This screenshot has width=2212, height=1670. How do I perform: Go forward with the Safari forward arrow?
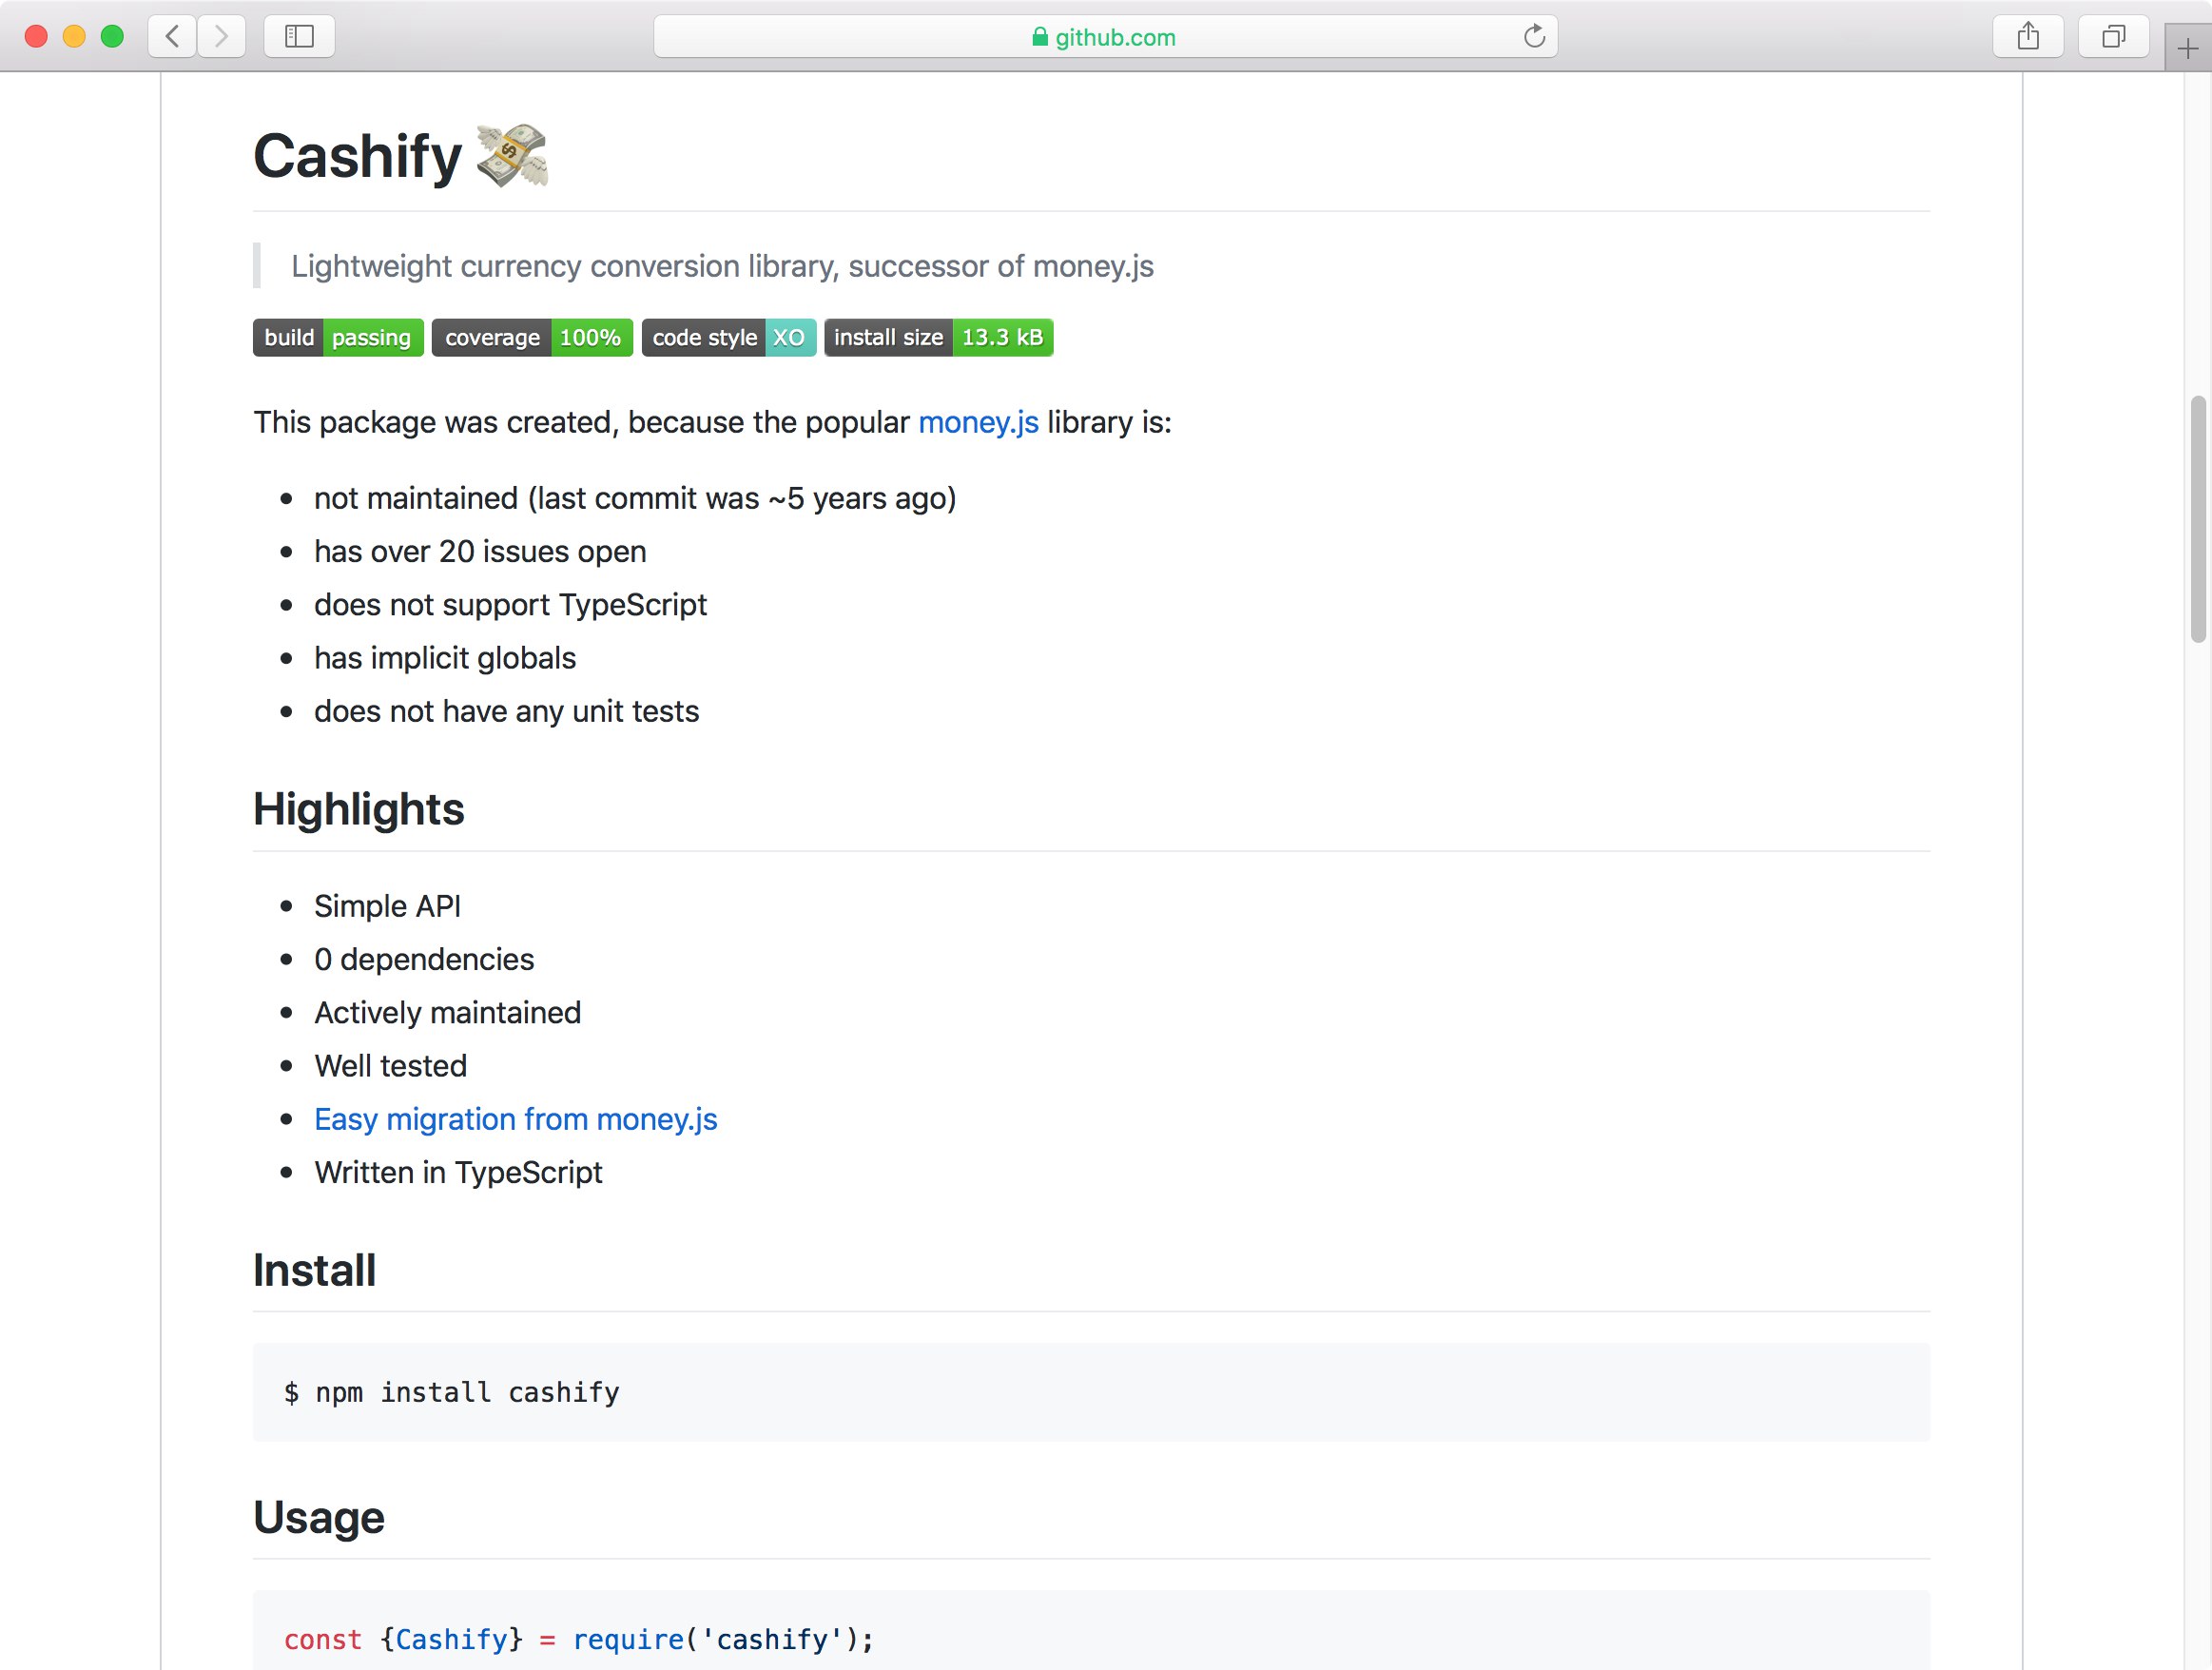click(221, 37)
